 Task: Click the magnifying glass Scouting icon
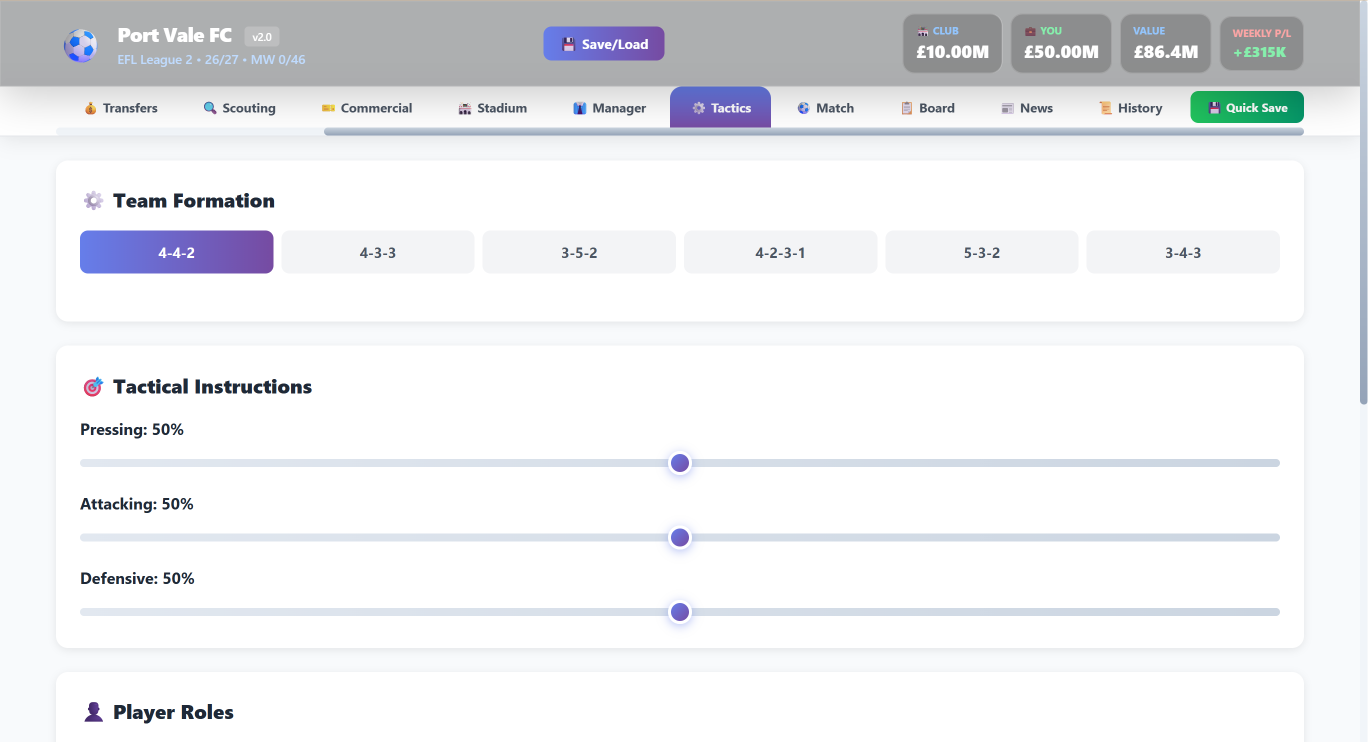coord(210,108)
